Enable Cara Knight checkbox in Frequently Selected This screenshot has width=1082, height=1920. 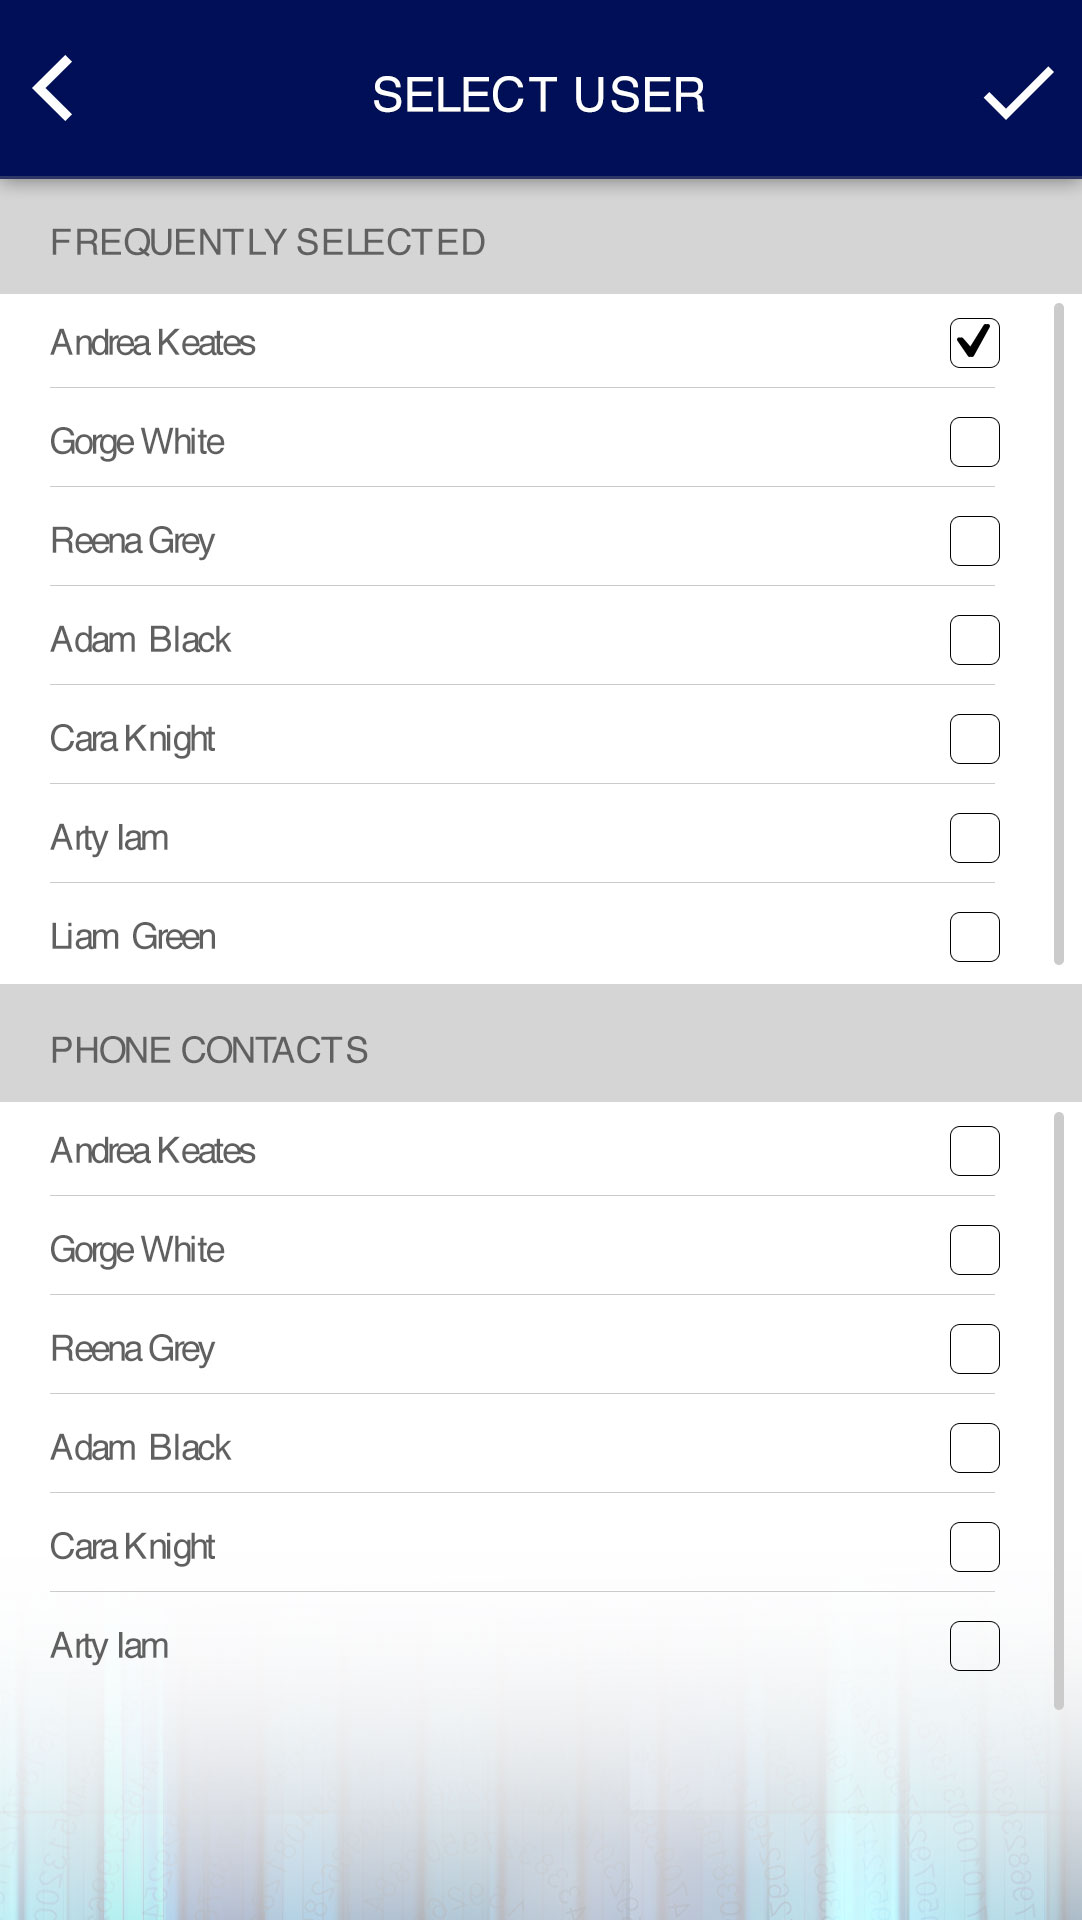point(974,739)
